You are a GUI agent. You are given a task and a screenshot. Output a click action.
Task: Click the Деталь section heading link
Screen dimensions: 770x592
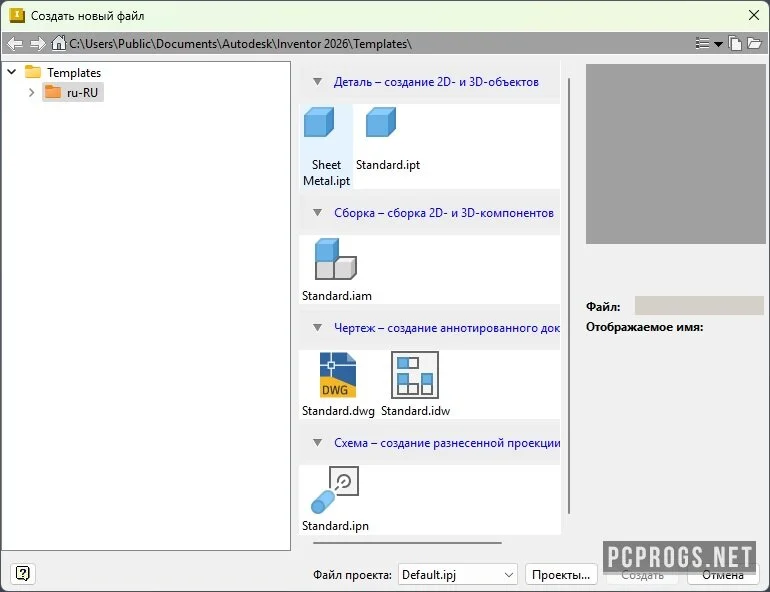(x=436, y=82)
